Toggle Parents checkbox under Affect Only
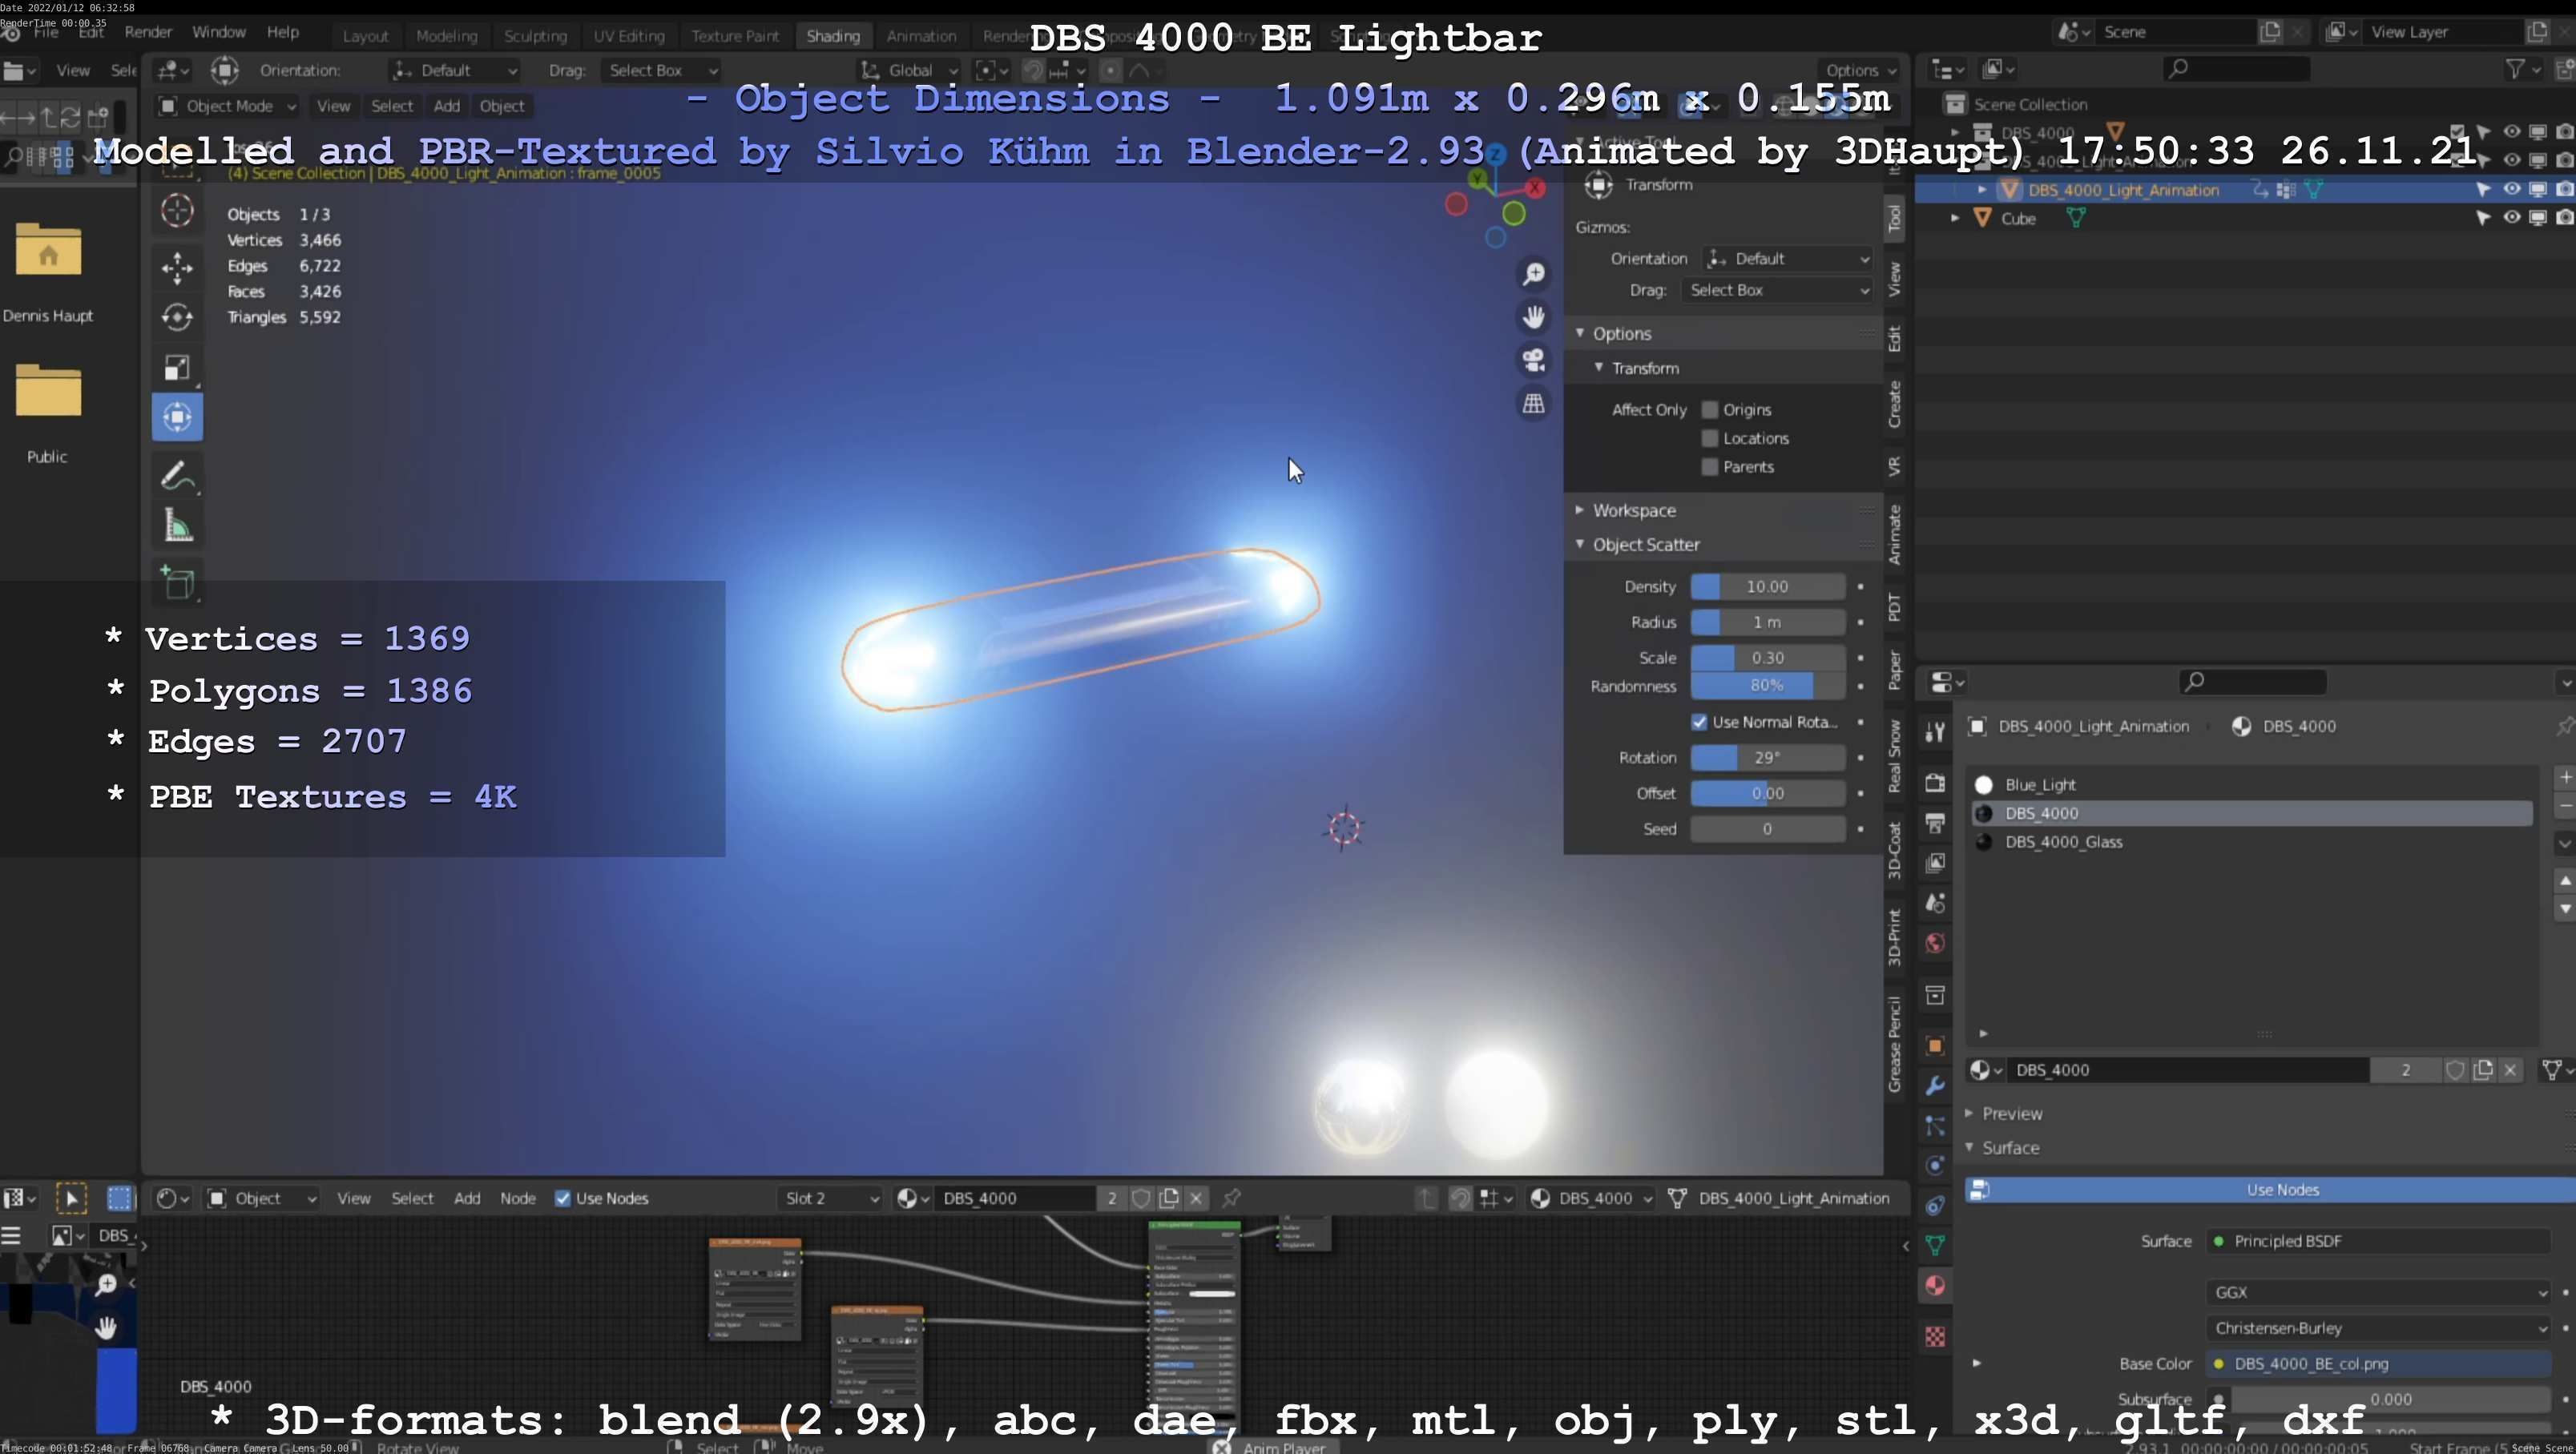 1710,467
